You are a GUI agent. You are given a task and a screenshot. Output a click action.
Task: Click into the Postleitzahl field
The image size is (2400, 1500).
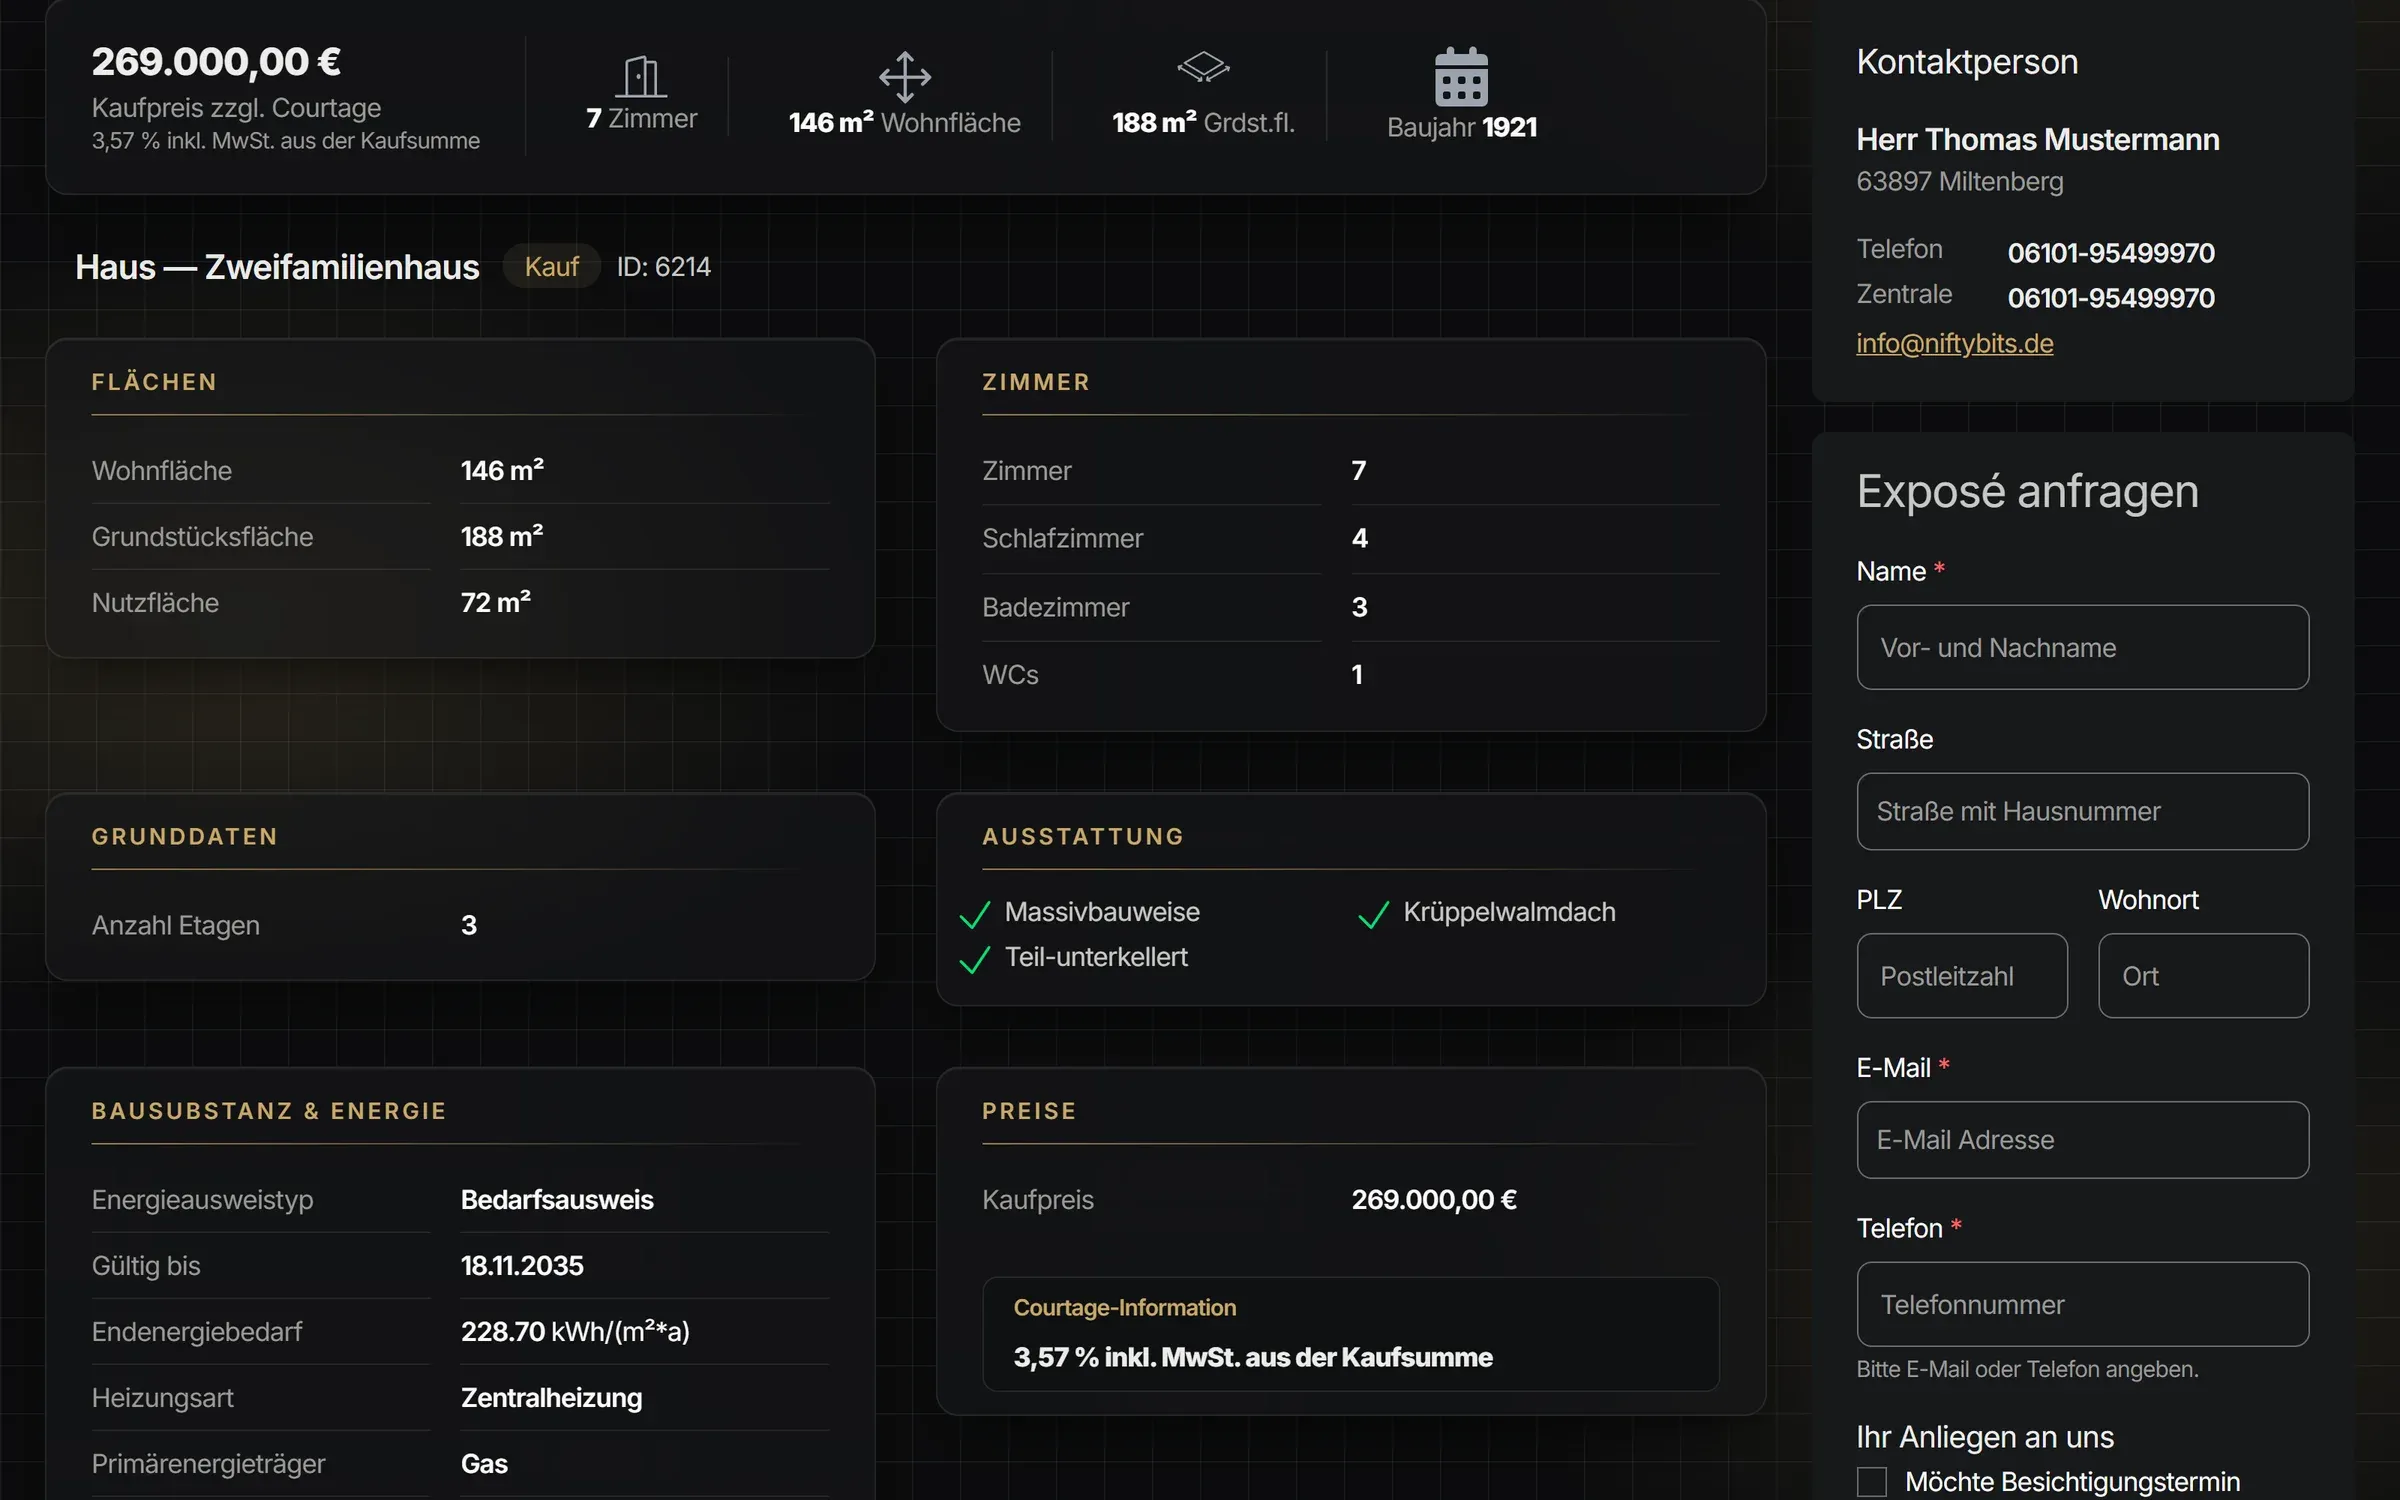[1962, 976]
